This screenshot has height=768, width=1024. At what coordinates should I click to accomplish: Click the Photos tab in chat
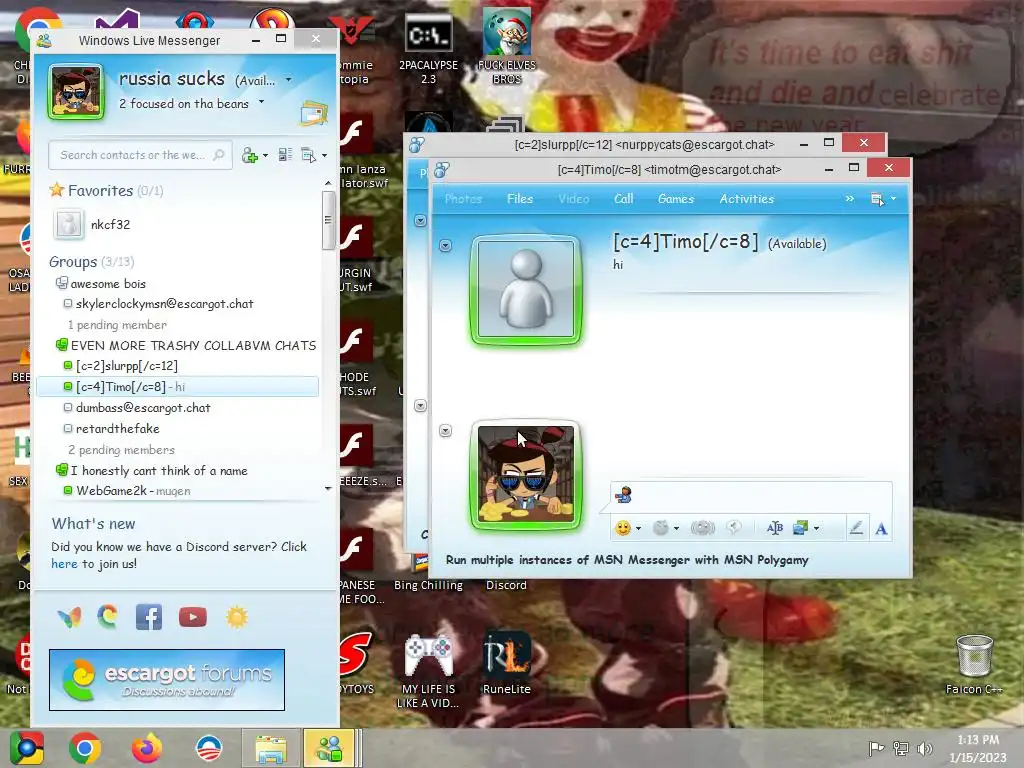pos(463,199)
